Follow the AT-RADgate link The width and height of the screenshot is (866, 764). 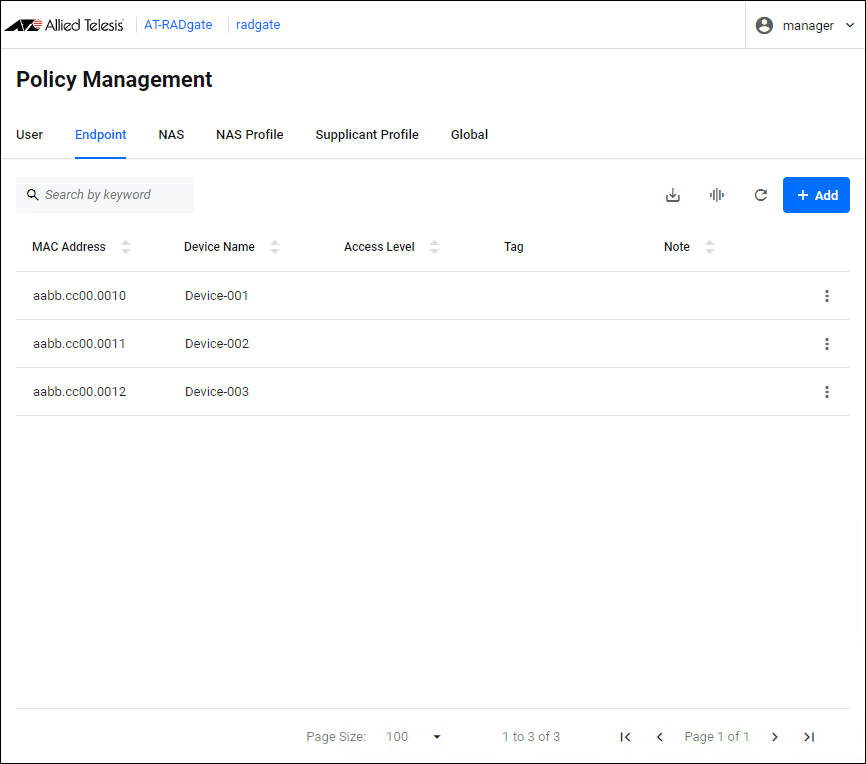click(x=178, y=25)
